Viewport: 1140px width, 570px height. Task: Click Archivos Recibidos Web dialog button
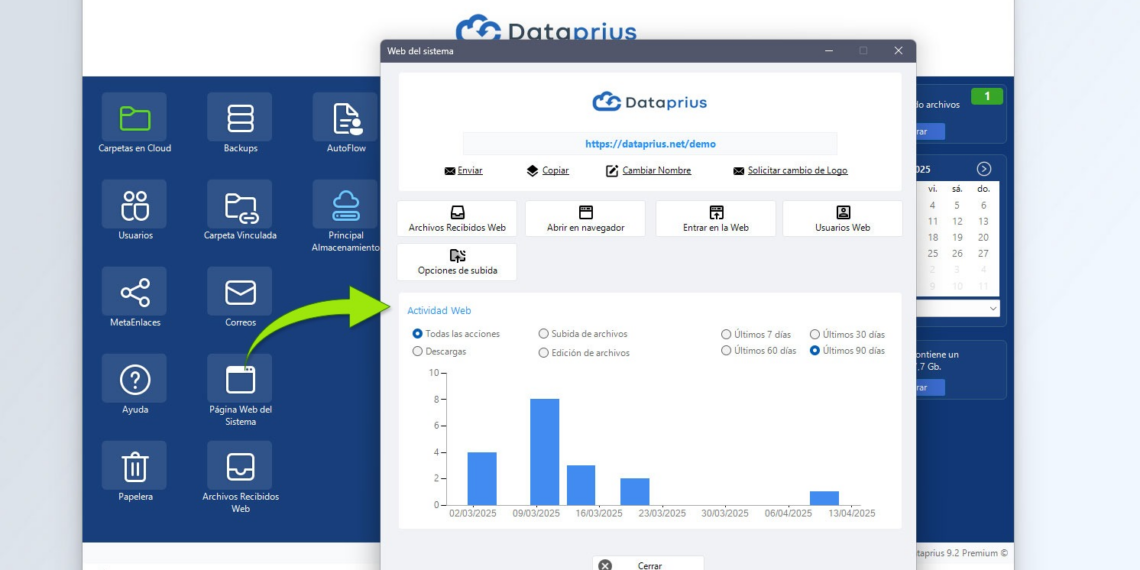coord(457,219)
